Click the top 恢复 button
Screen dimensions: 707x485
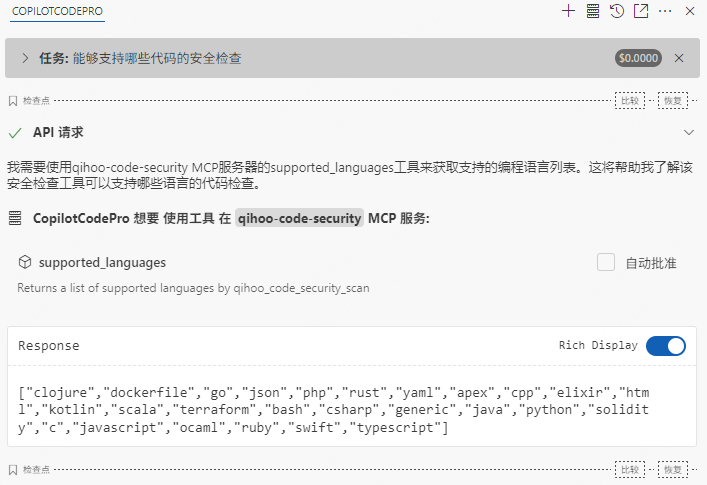click(x=673, y=101)
